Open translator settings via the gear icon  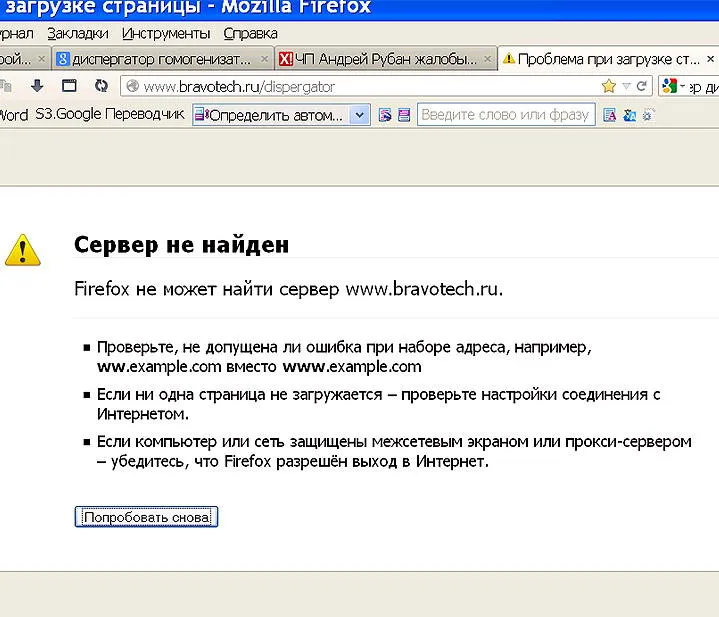(647, 115)
